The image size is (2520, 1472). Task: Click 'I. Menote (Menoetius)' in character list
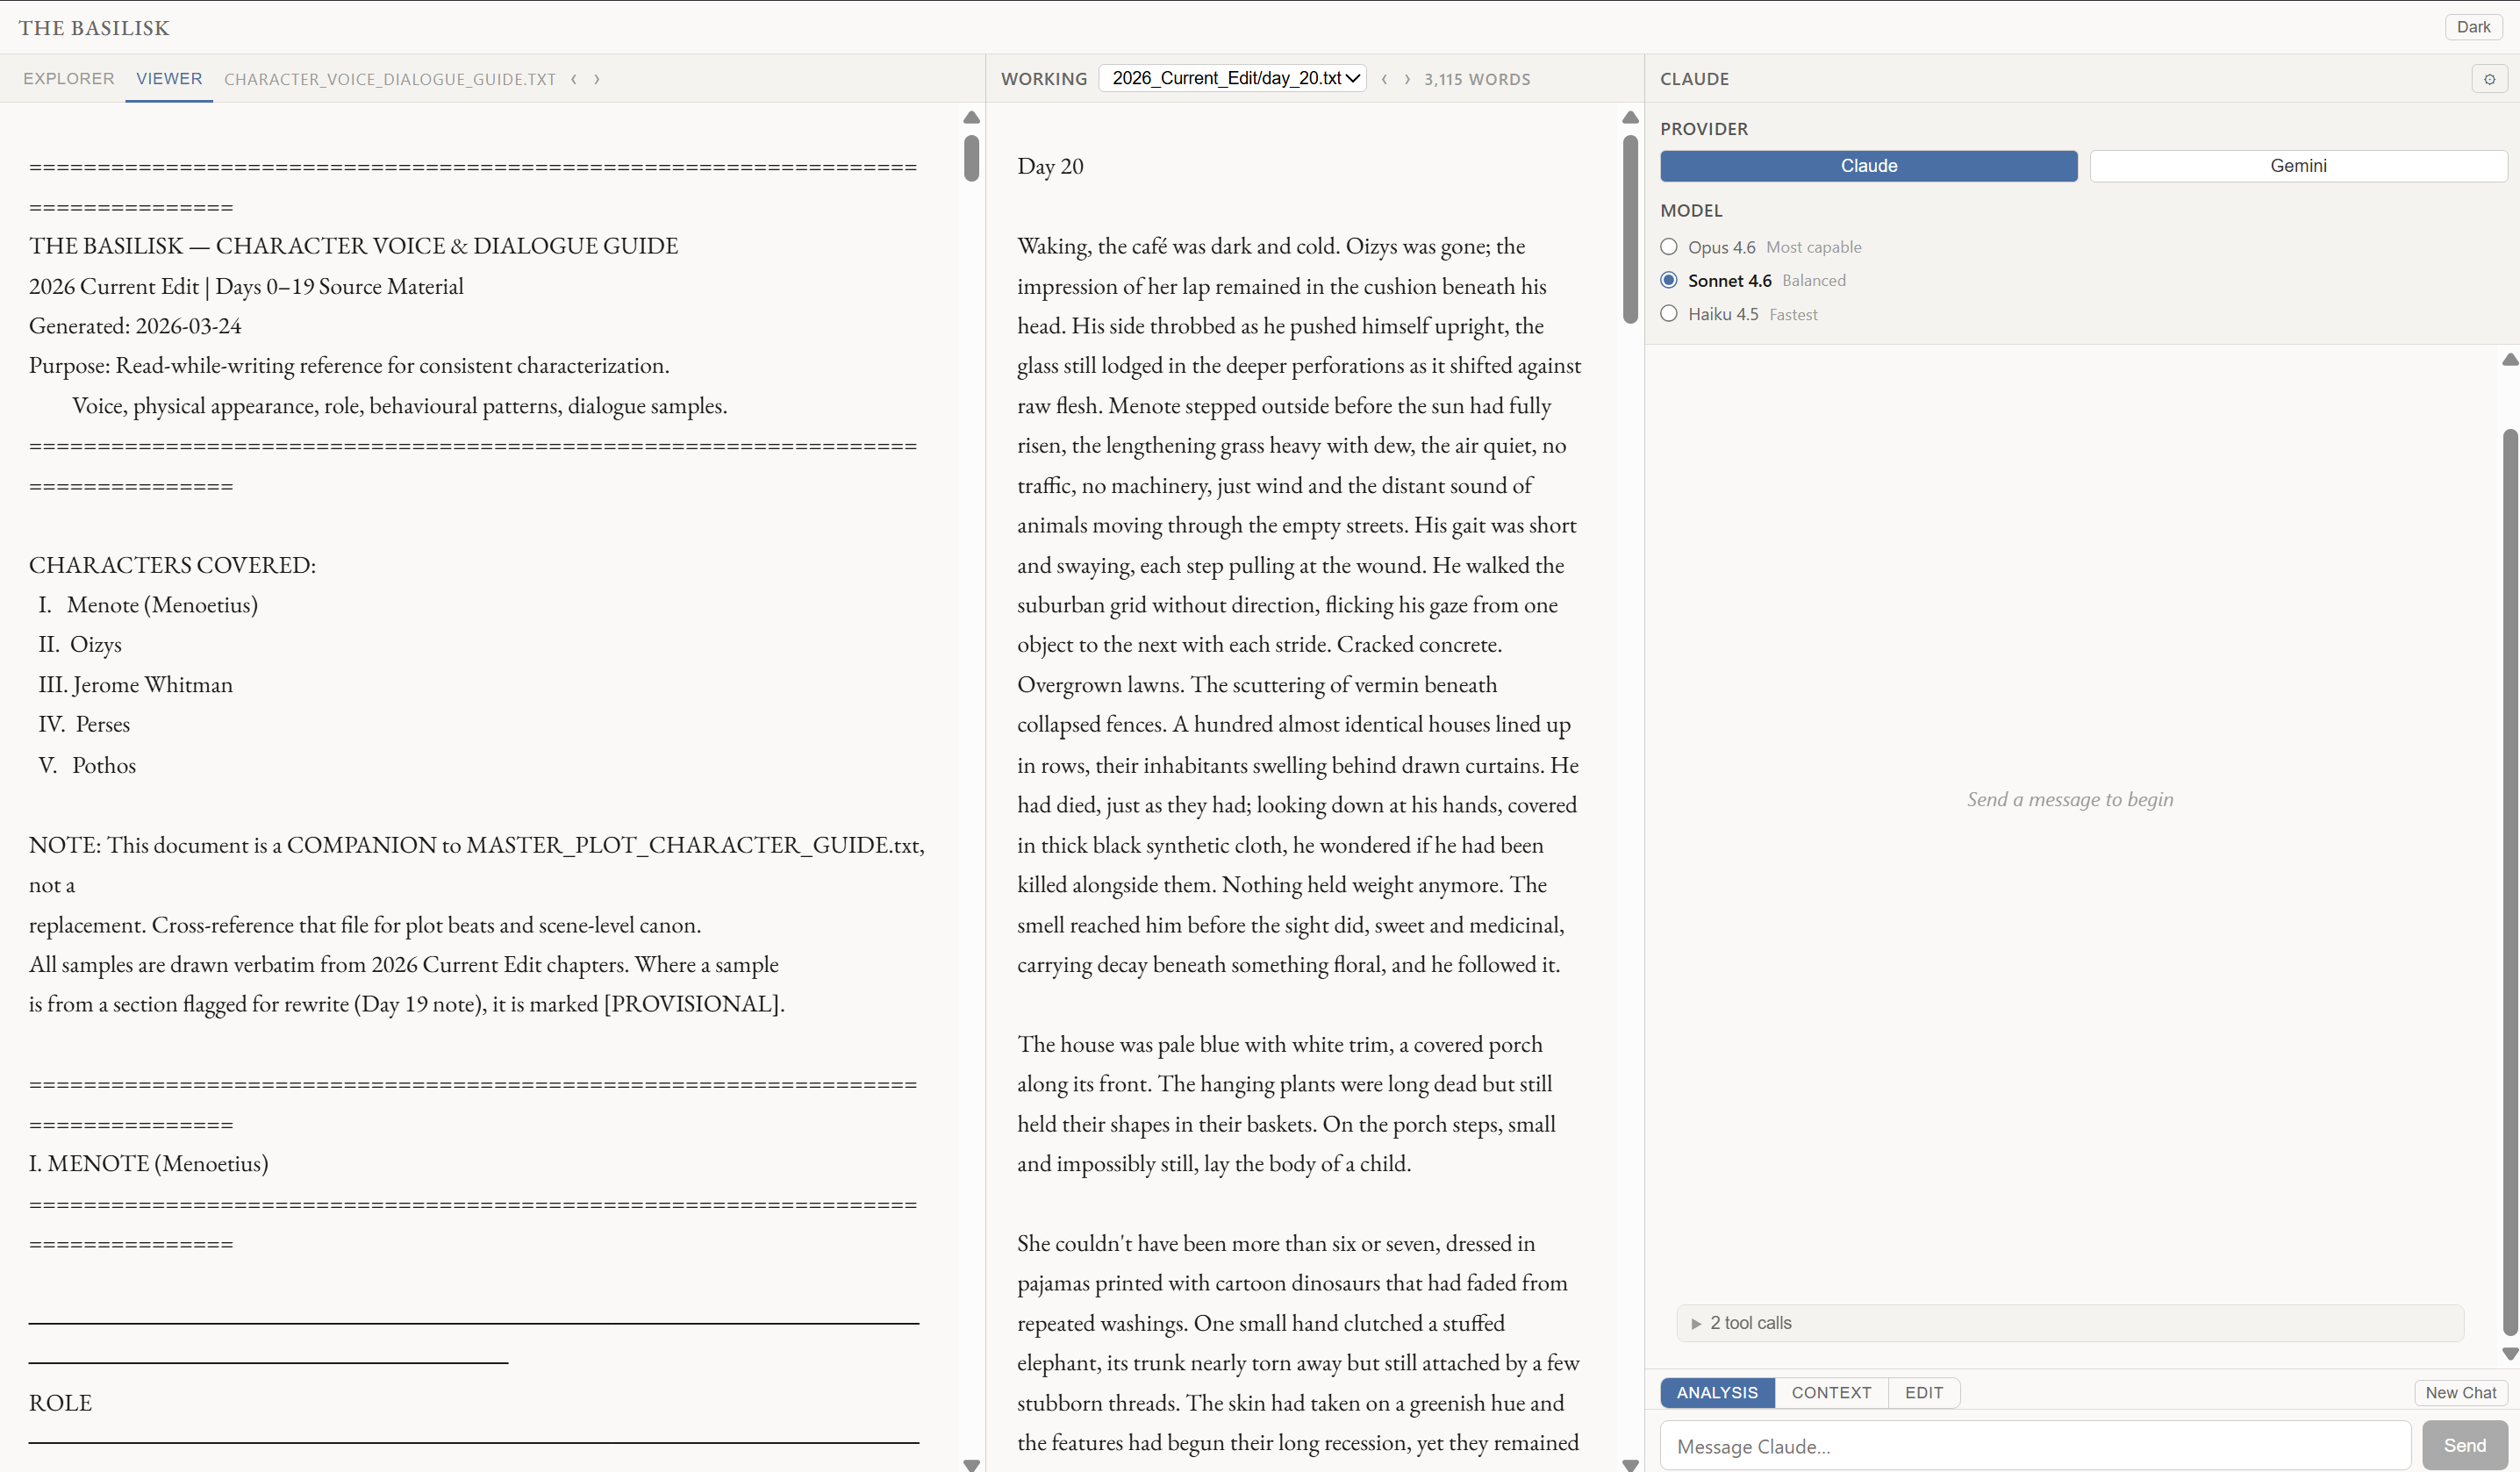148,604
